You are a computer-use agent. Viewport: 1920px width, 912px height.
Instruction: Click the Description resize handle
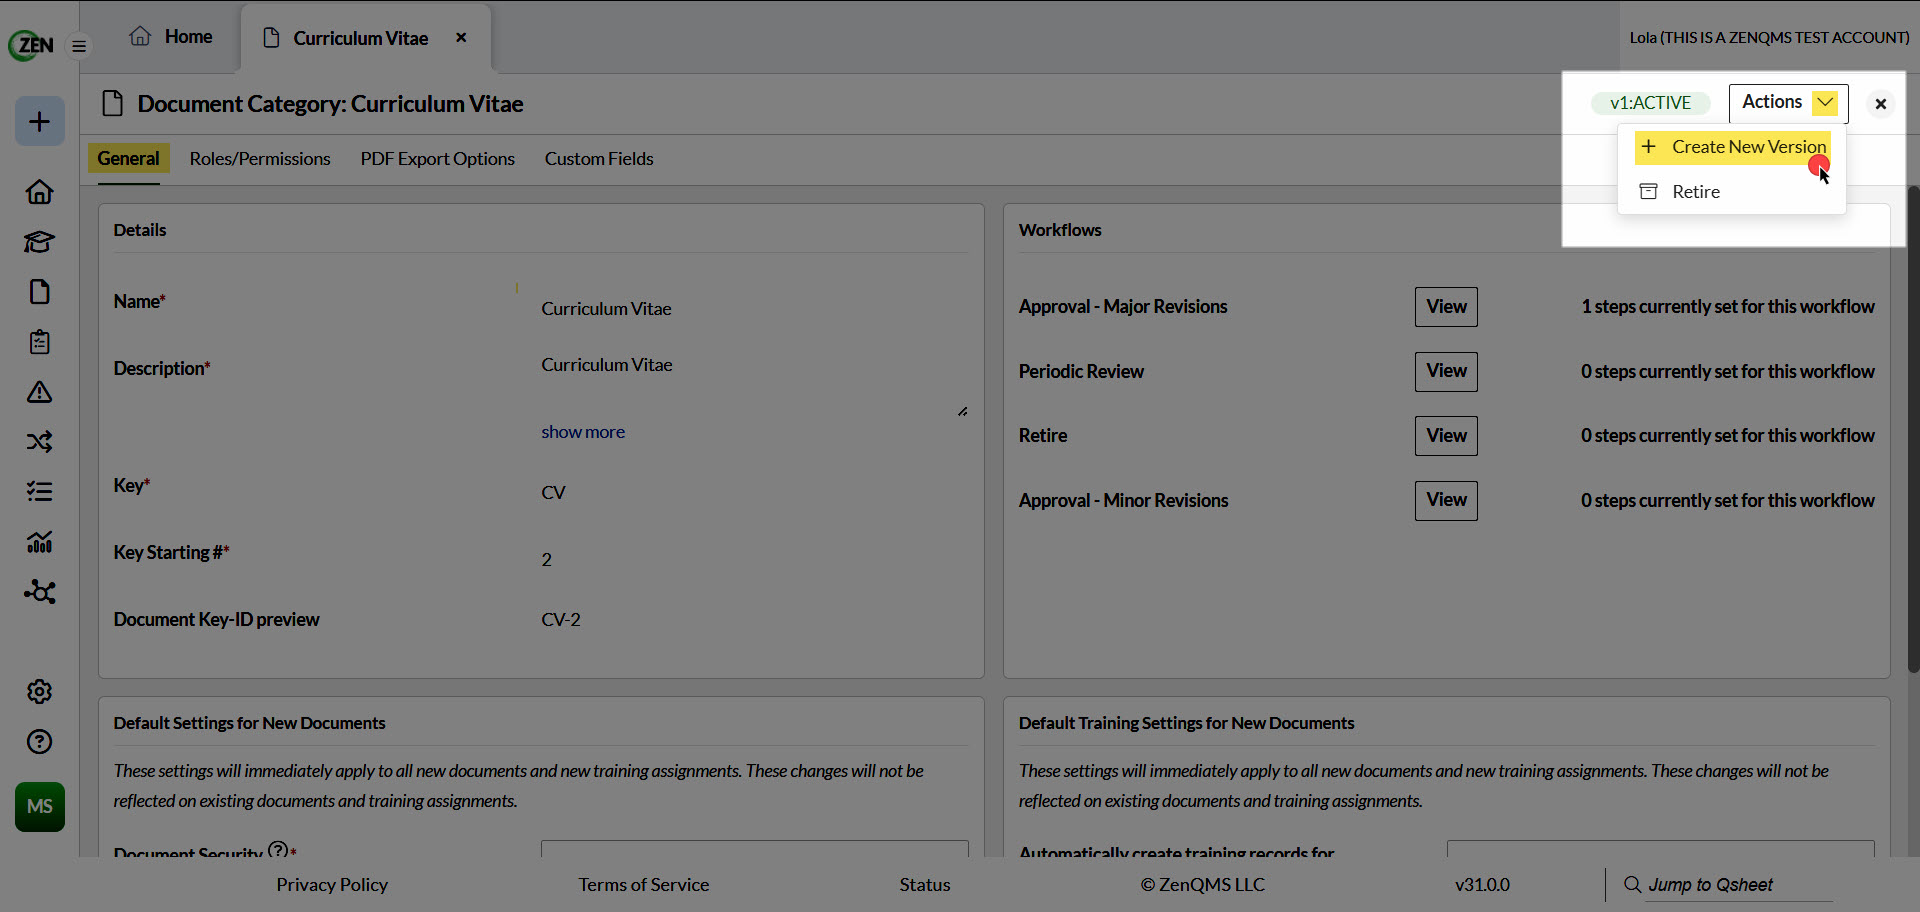962,411
